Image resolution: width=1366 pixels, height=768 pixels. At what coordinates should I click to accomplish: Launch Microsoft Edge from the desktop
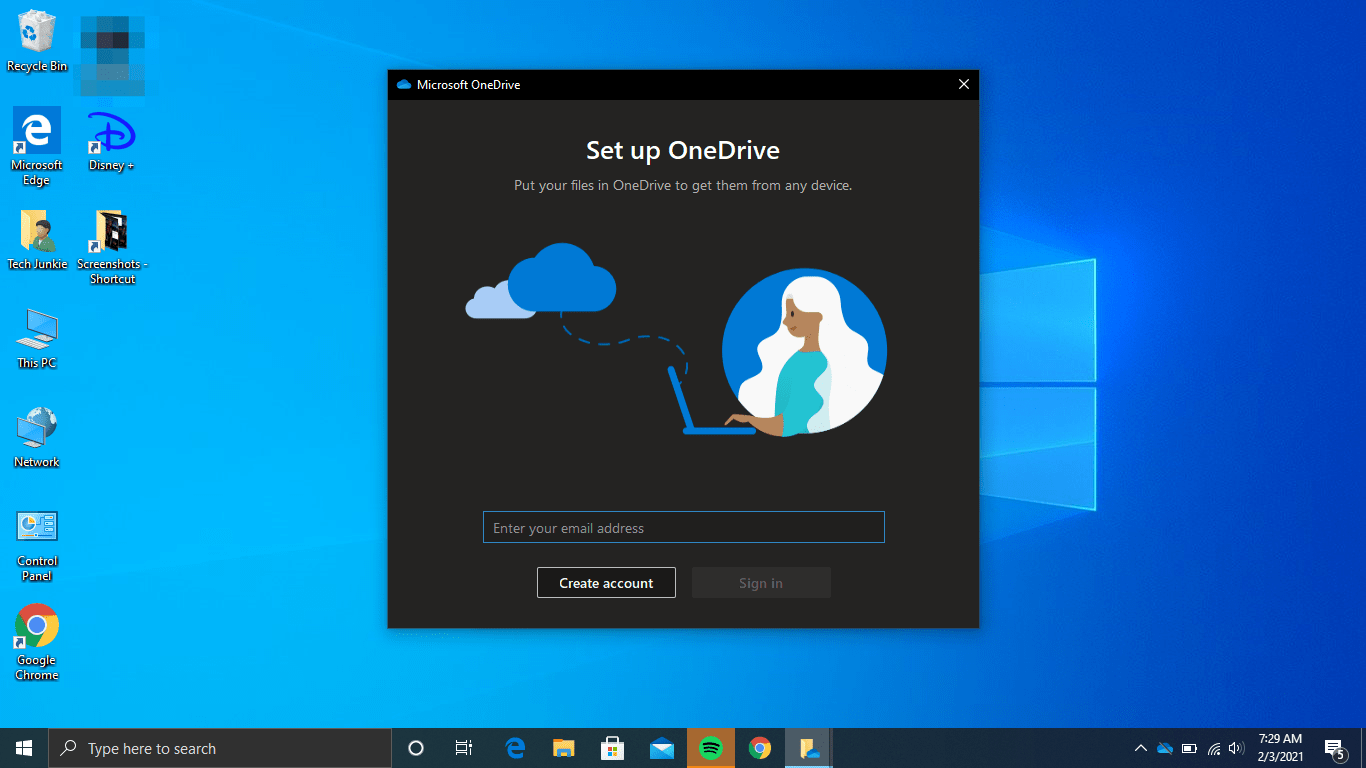(x=37, y=146)
